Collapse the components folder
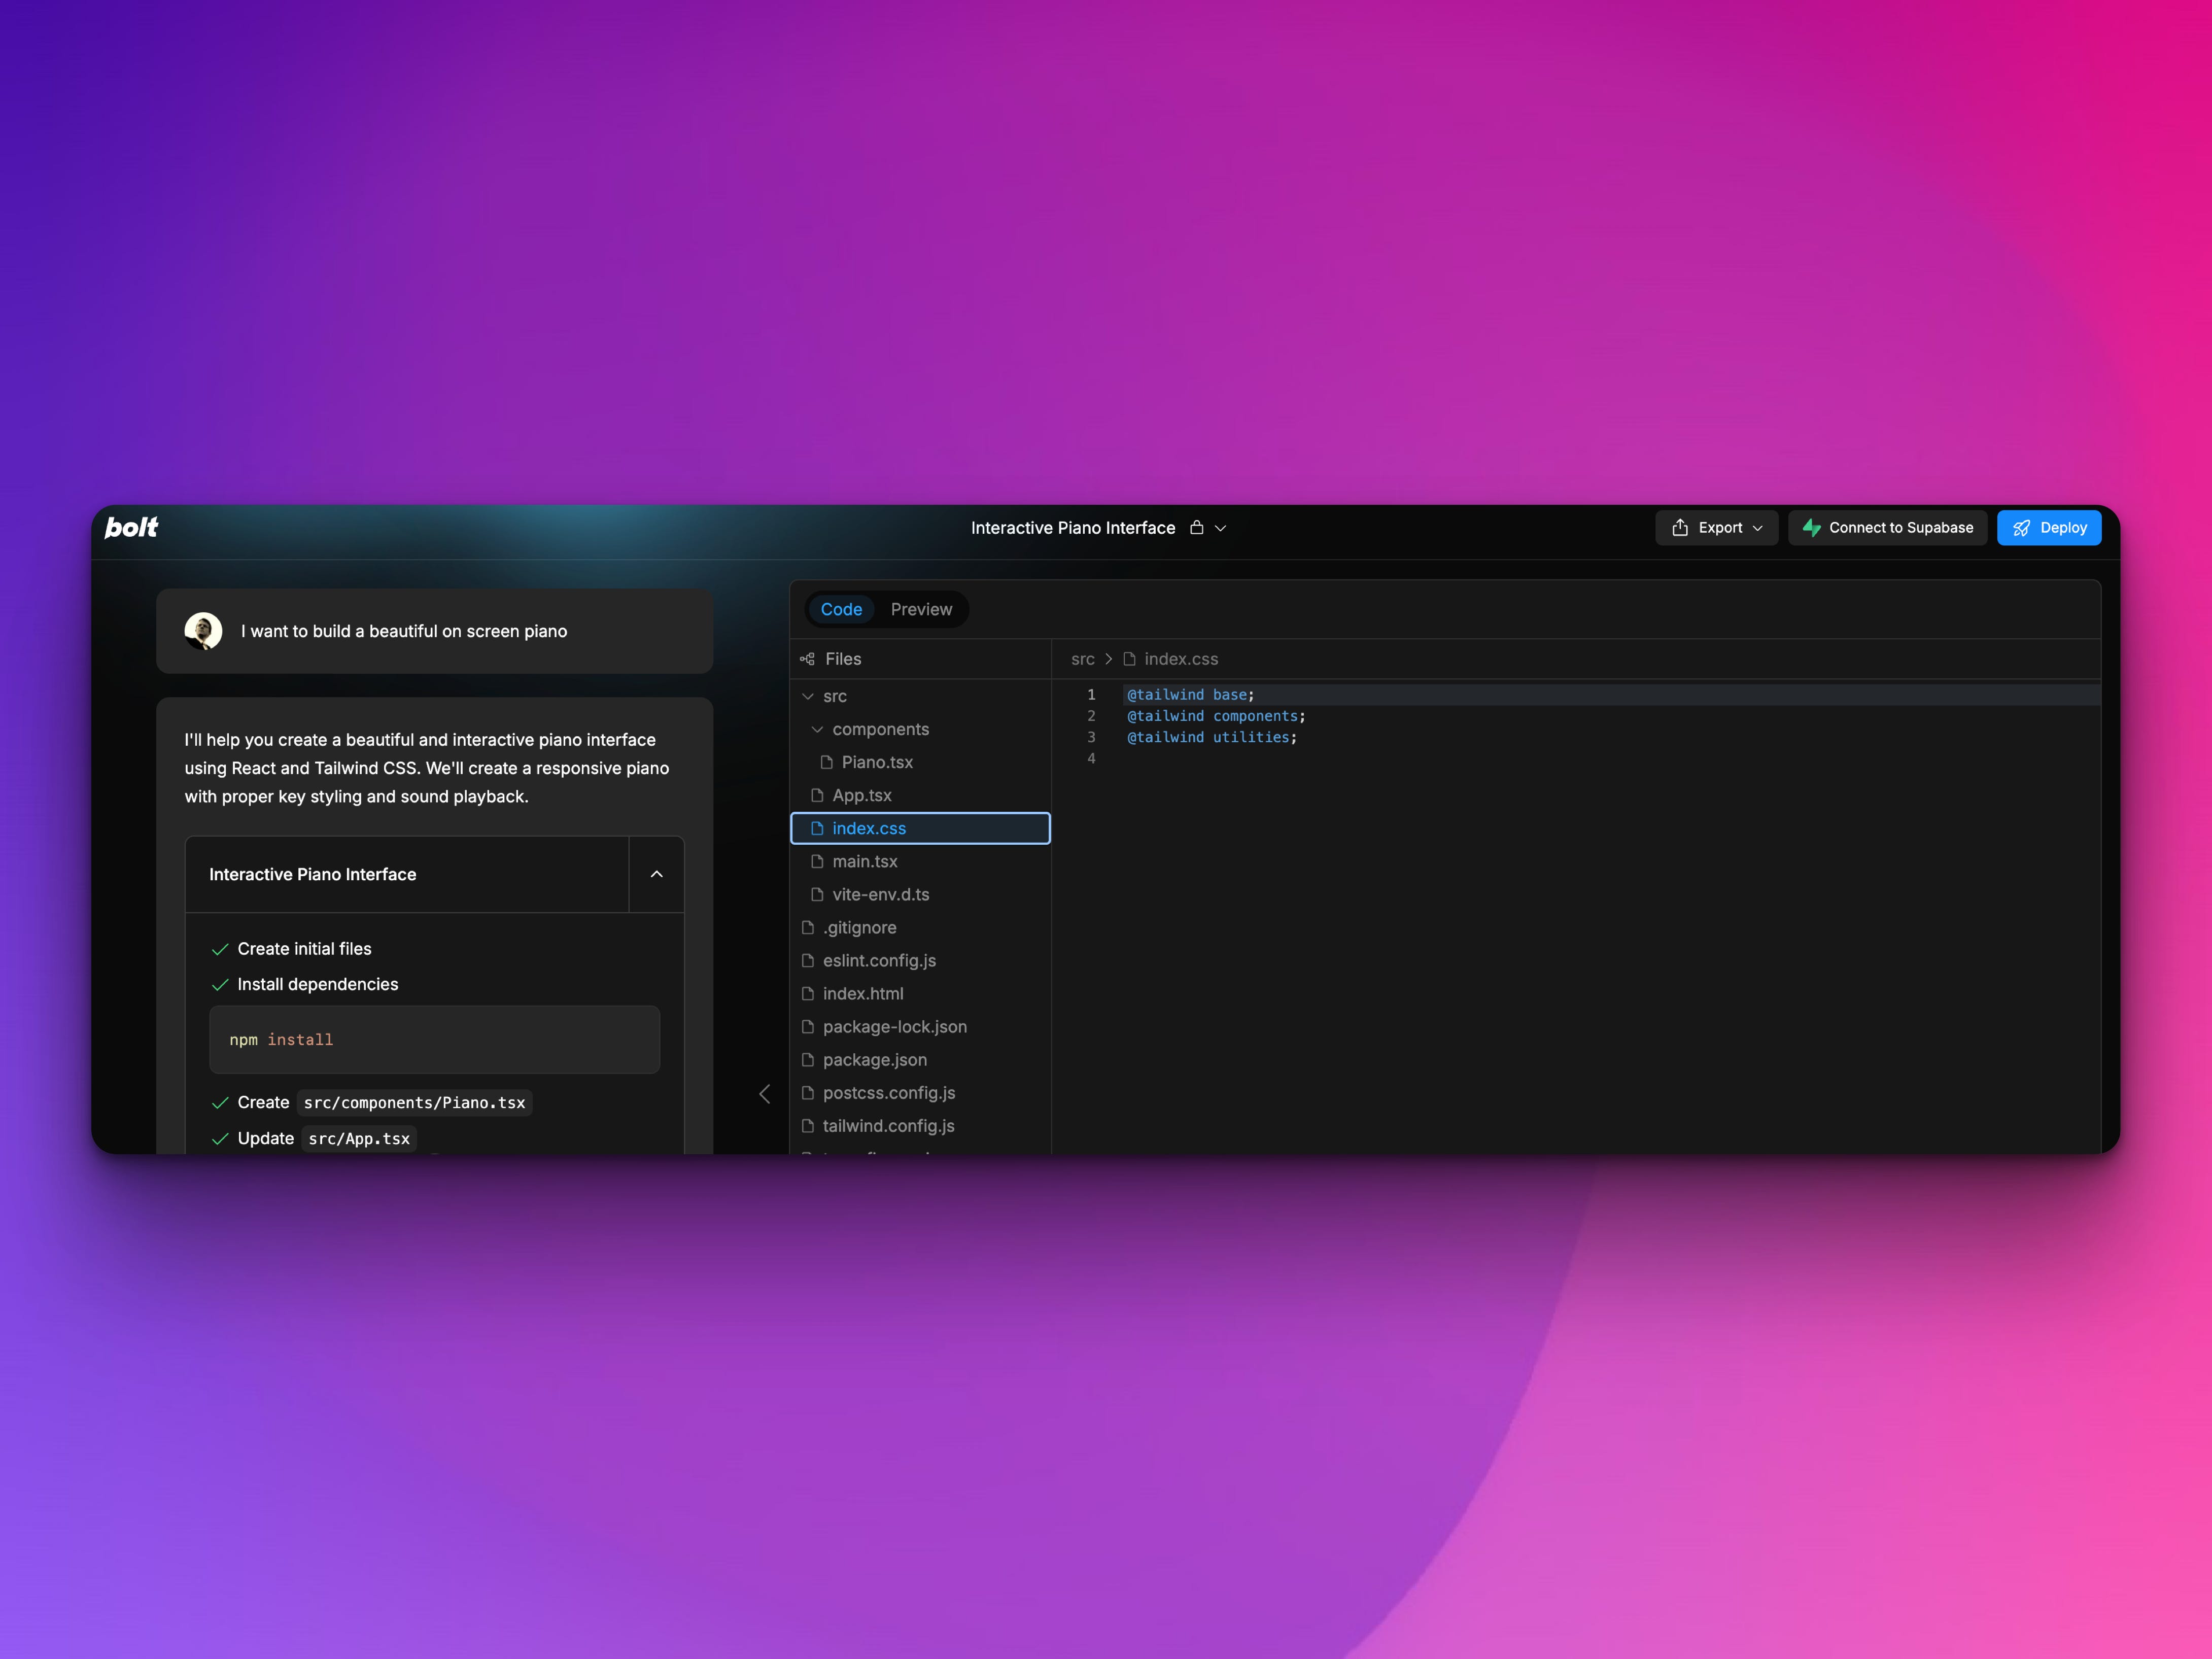 (817, 729)
